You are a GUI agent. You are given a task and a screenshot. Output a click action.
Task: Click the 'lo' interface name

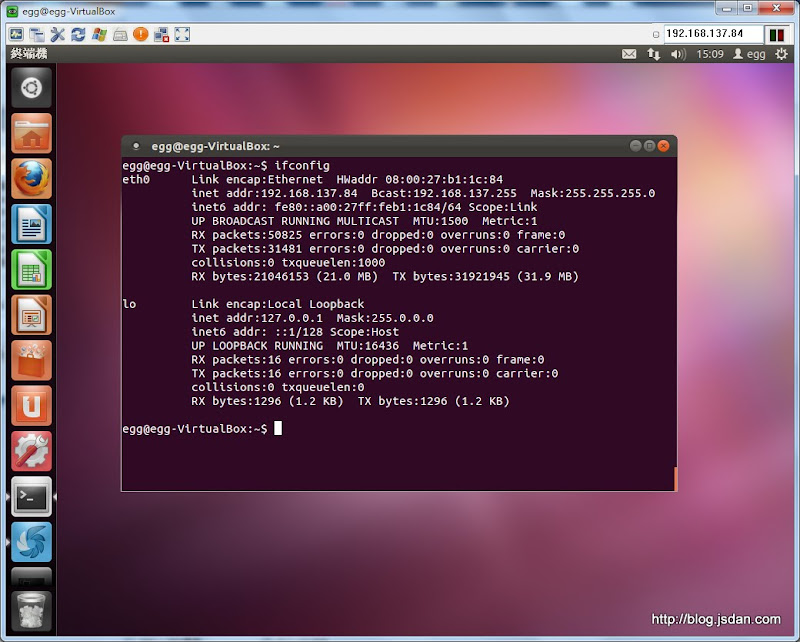129,304
